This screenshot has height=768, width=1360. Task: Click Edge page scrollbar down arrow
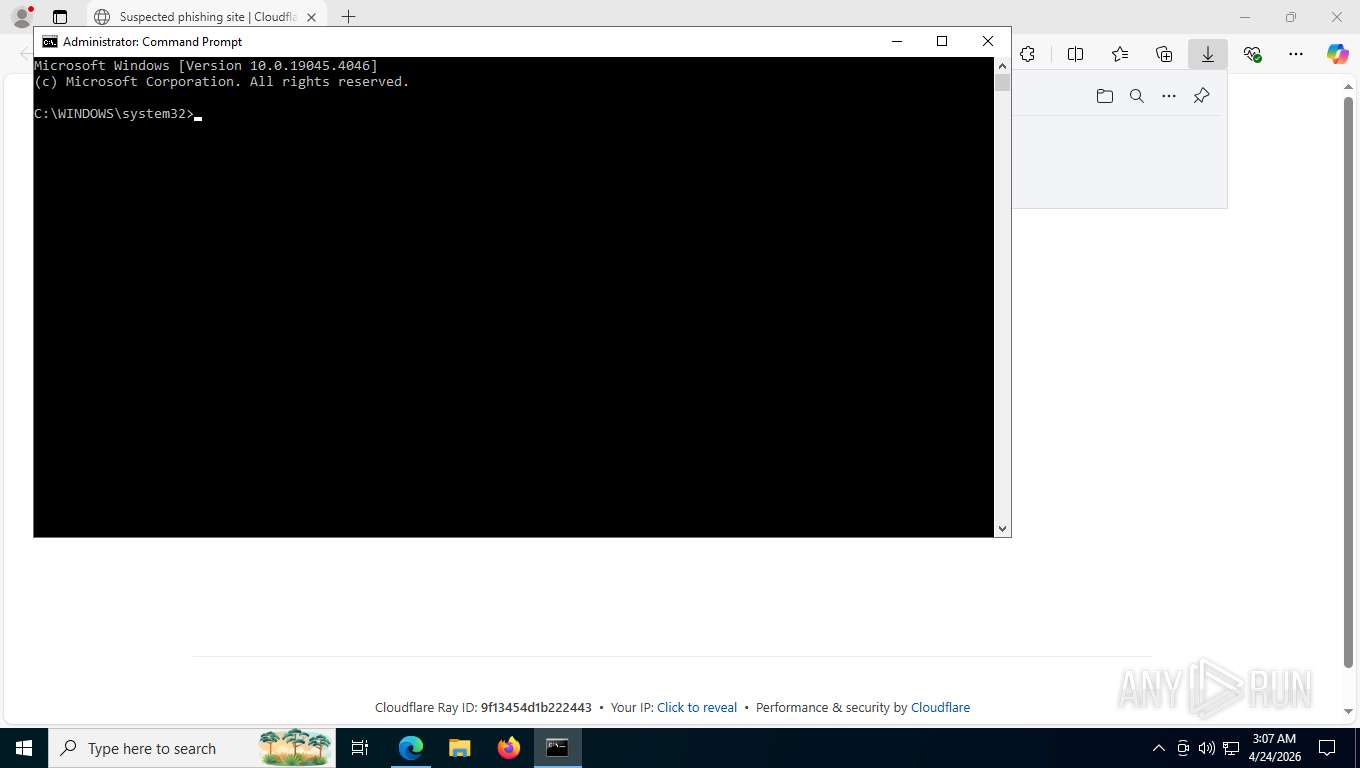1348,711
